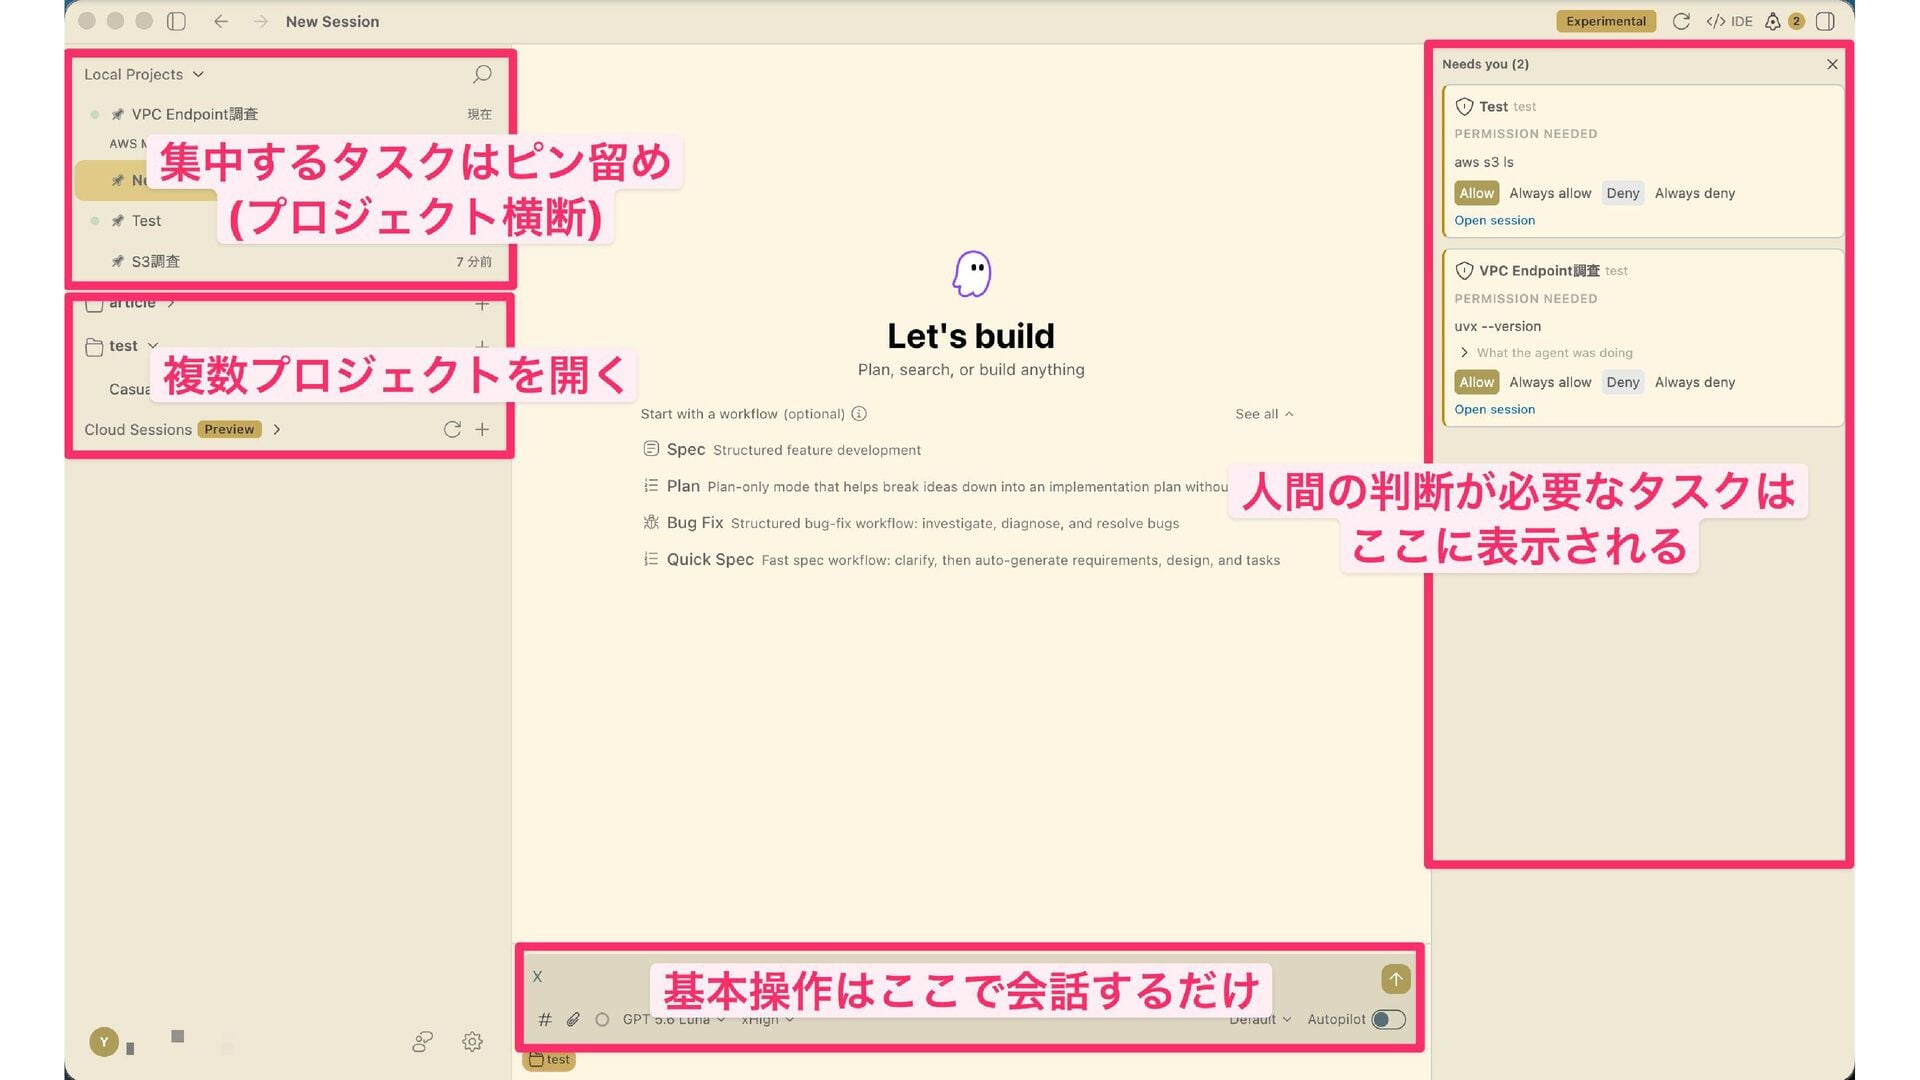Expand the article project folder

[x=171, y=302]
